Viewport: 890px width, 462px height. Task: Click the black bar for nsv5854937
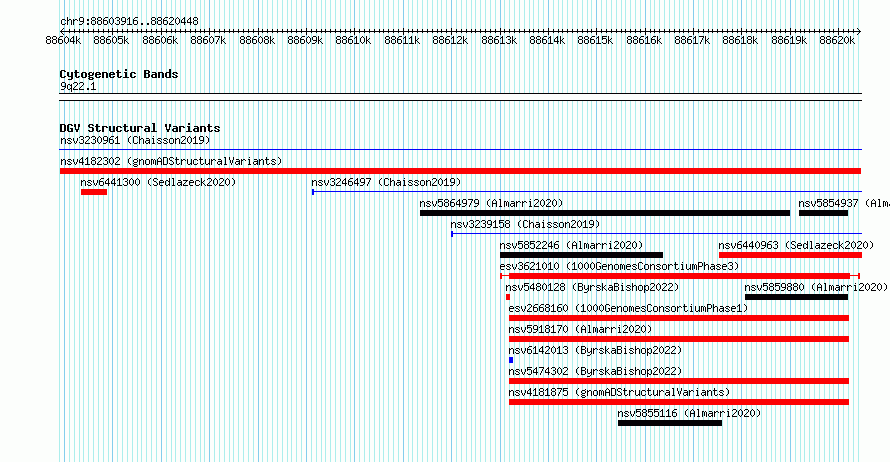click(x=823, y=213)
